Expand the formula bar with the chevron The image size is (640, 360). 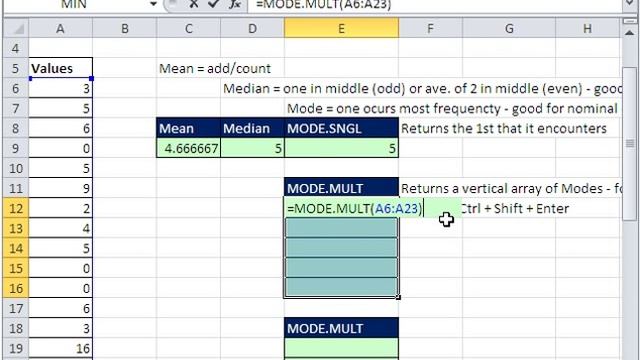click(630, 3)
